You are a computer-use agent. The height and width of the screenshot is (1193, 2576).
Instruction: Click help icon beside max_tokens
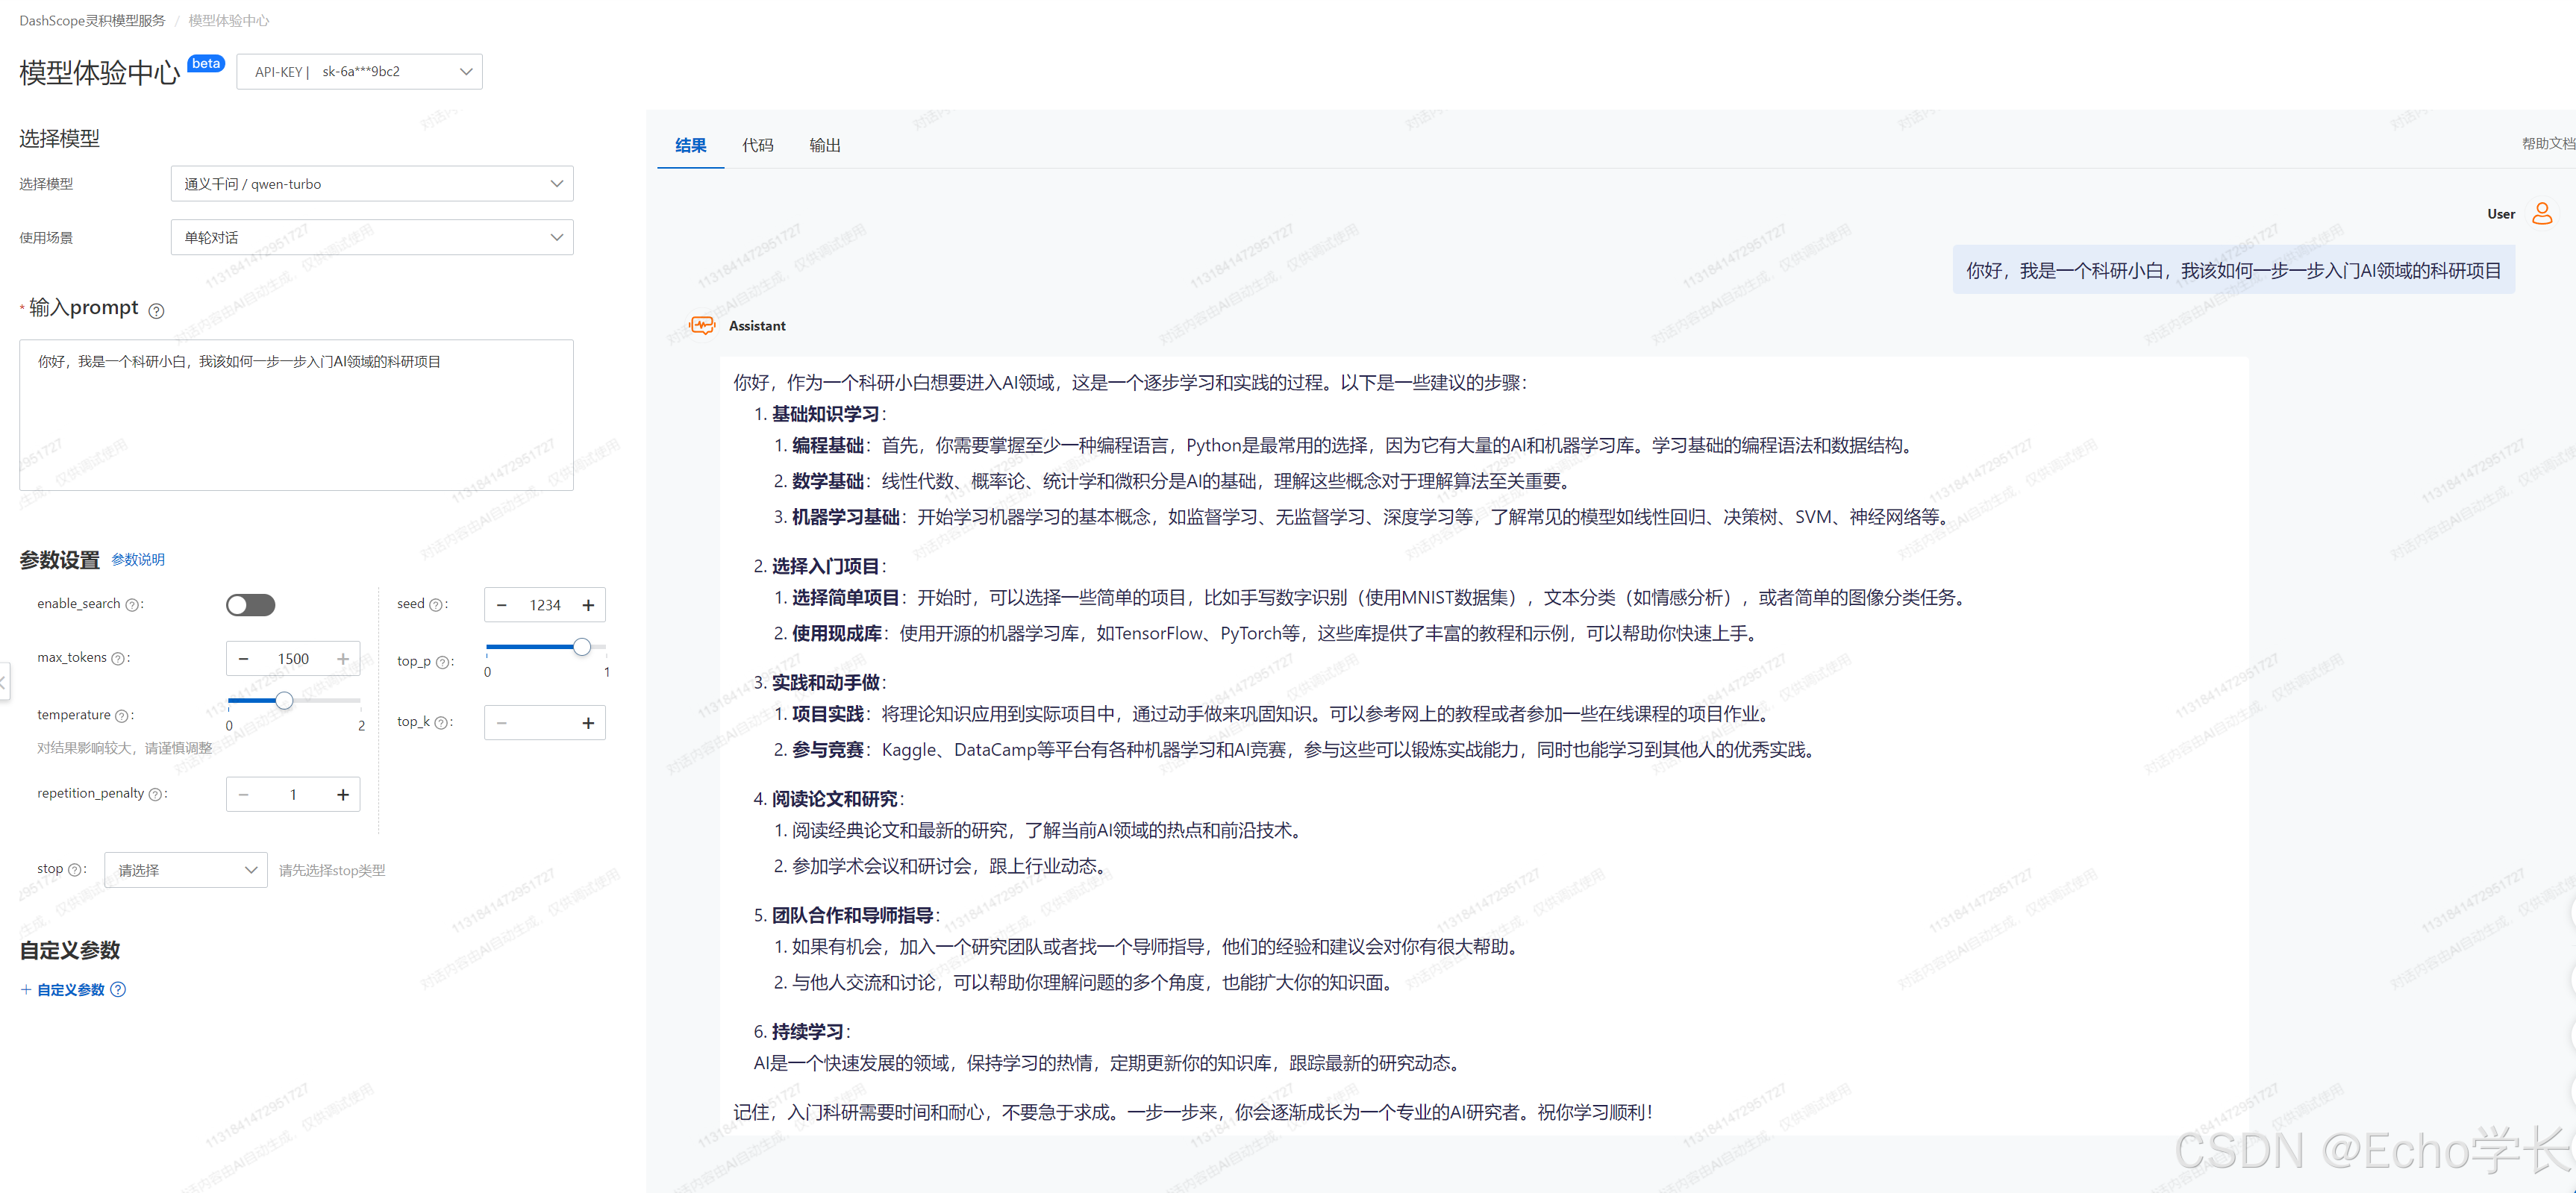[118, 659]
